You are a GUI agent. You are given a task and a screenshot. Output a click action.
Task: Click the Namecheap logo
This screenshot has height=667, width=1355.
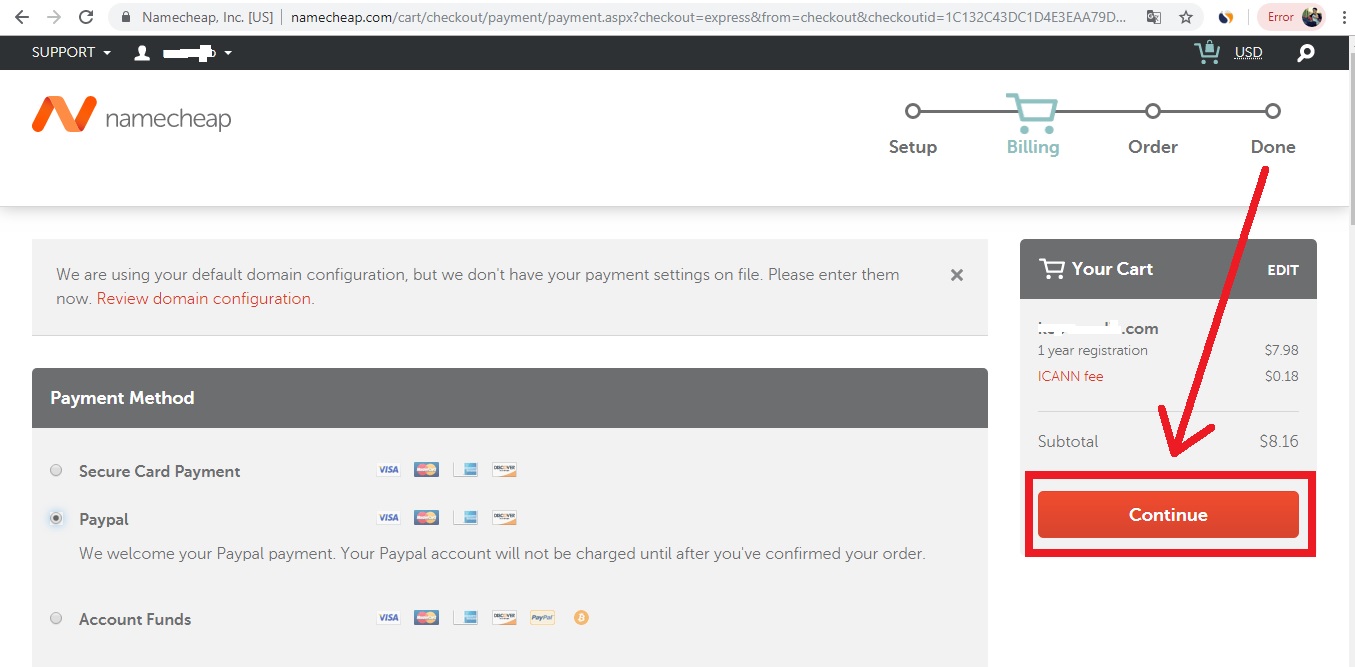131,116
